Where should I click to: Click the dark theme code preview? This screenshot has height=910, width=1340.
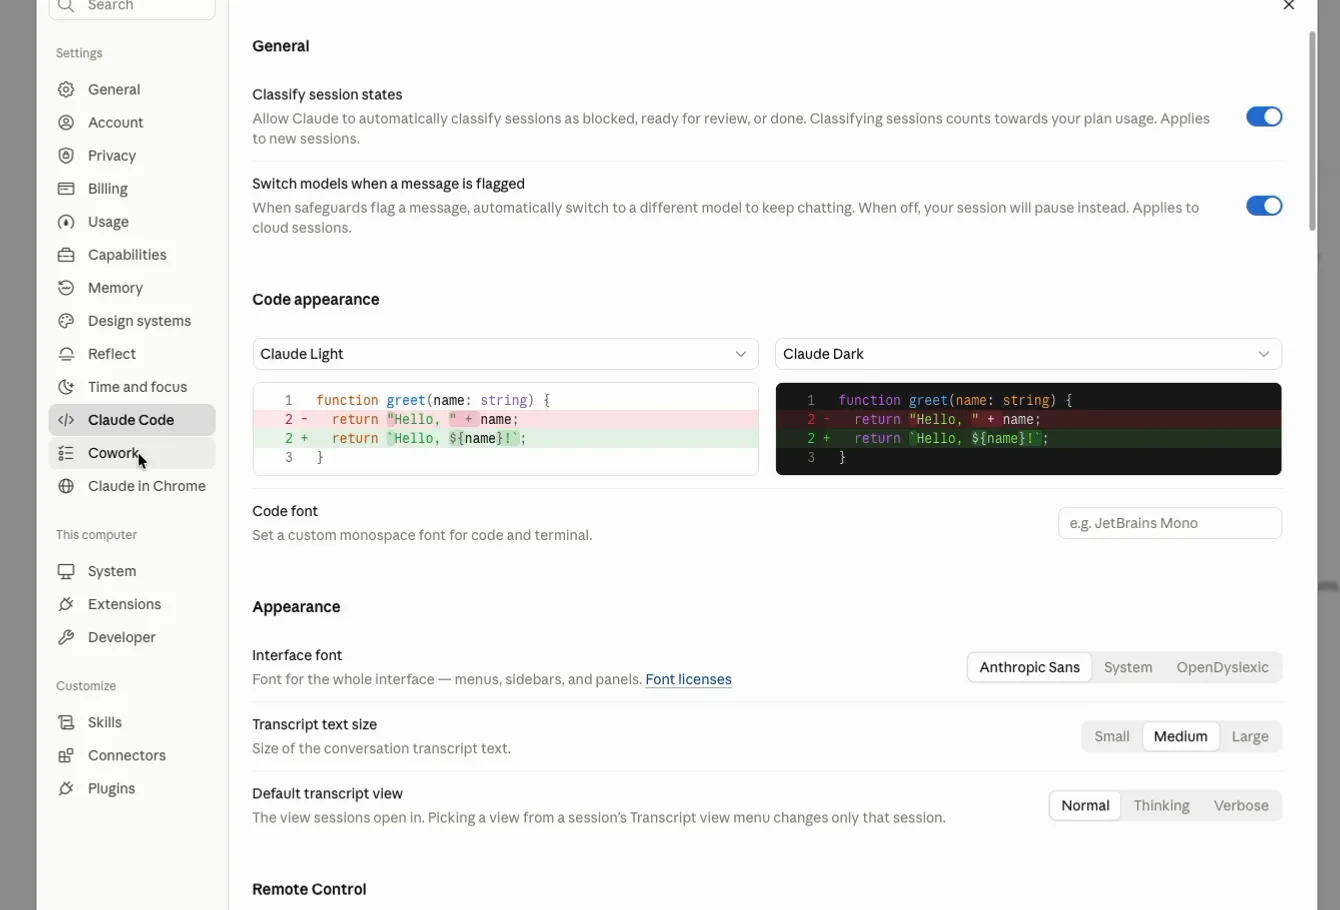coord(1028,429)
